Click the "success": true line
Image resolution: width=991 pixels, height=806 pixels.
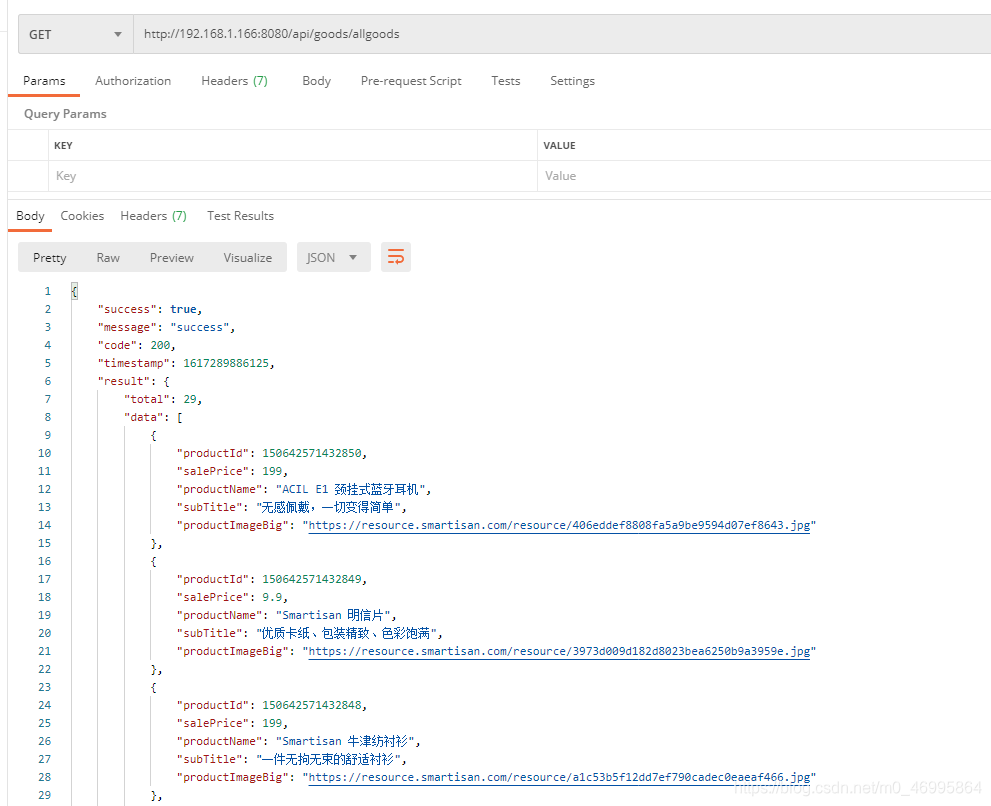150,309
